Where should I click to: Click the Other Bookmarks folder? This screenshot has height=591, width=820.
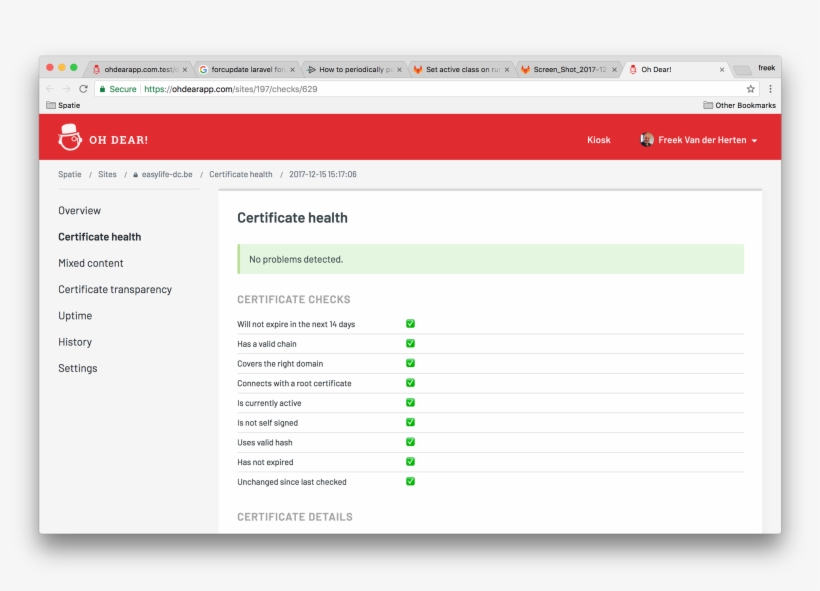pyautogui.click(x=739, y=105)
